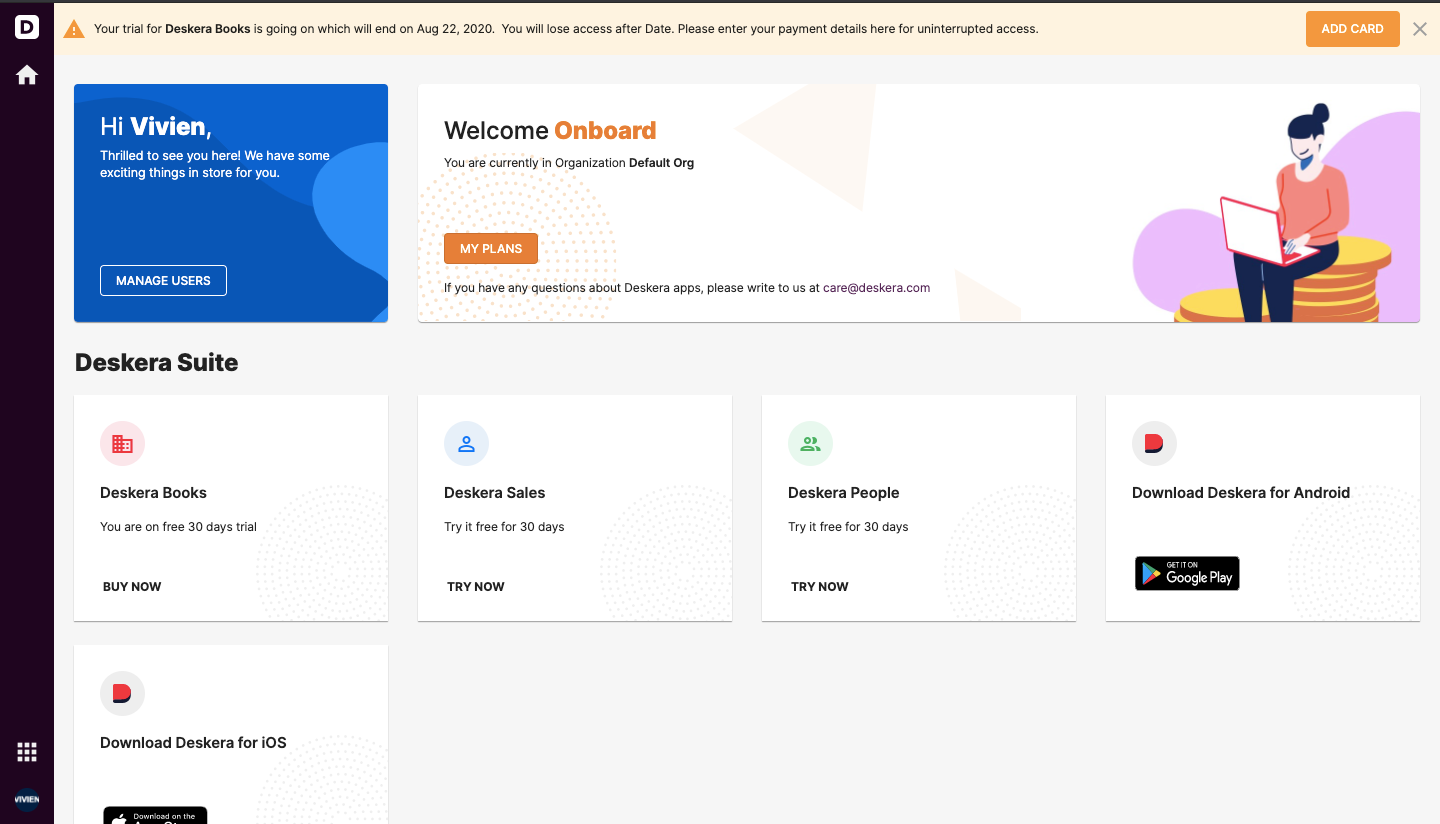This screenshot has width=1440, height=824.
Task: Click the Welcome Onboard heading
Action: pos(550,131)
